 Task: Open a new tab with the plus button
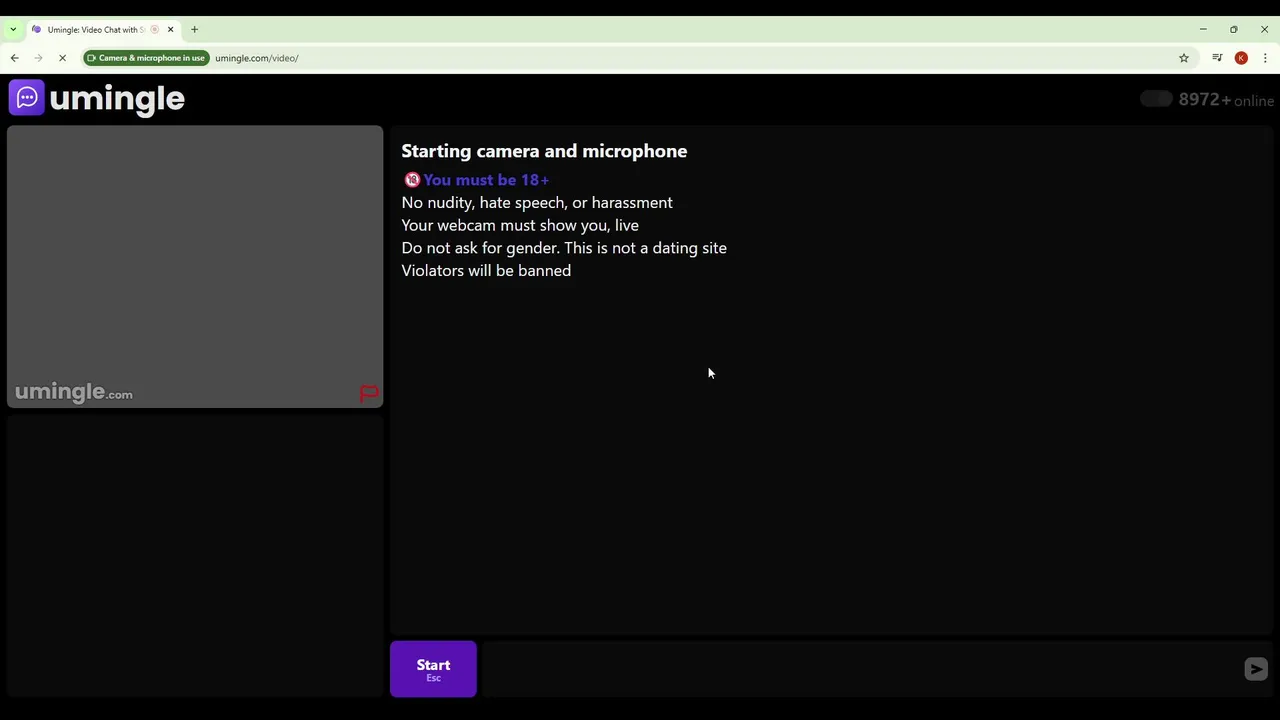click(194, 30)
